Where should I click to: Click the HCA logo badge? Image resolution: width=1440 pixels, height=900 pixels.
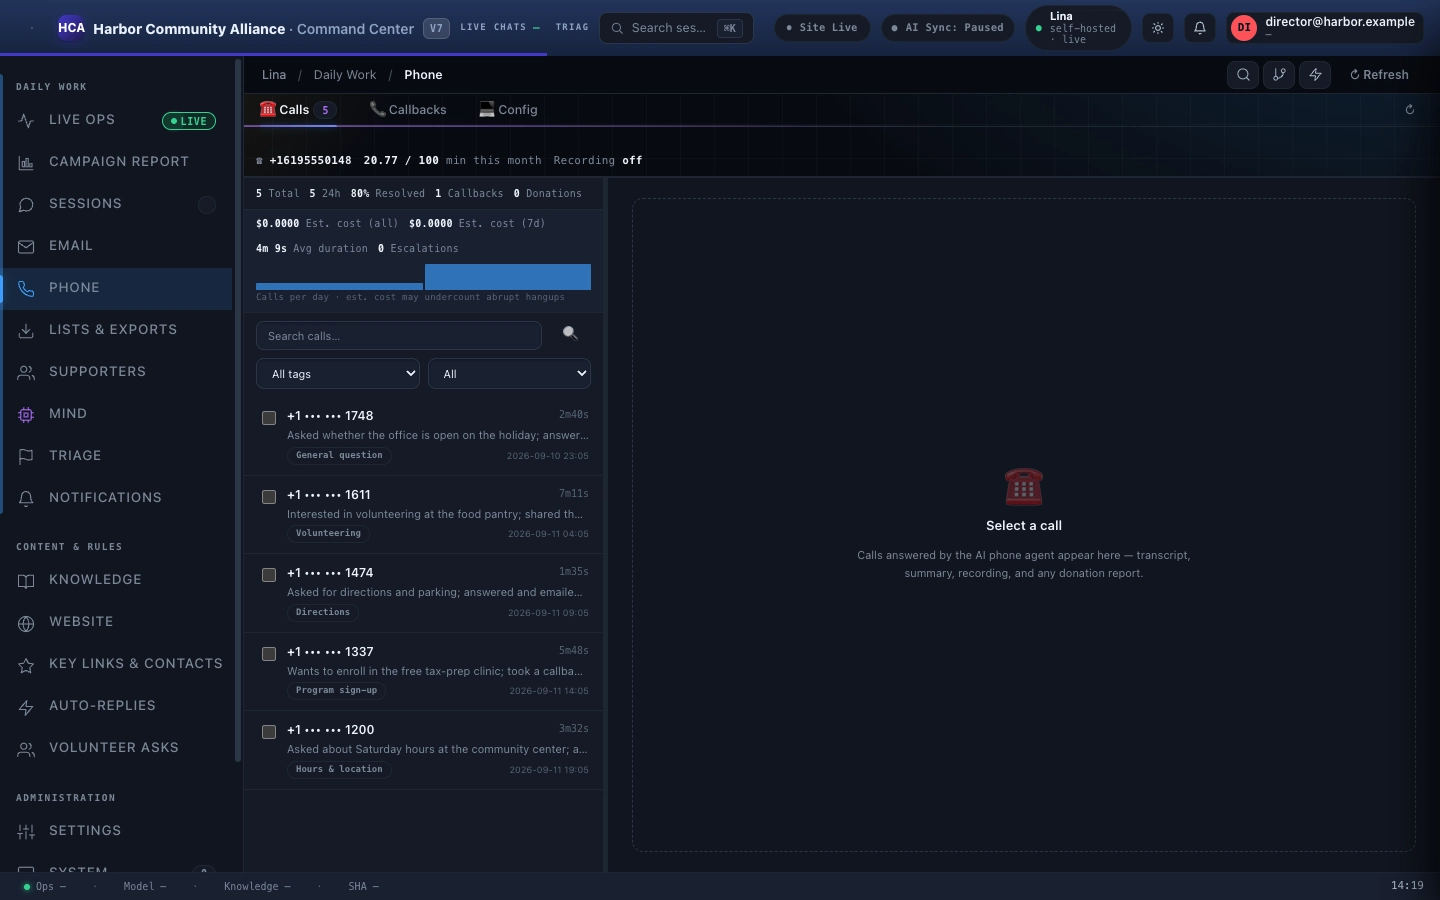[71, 28]
